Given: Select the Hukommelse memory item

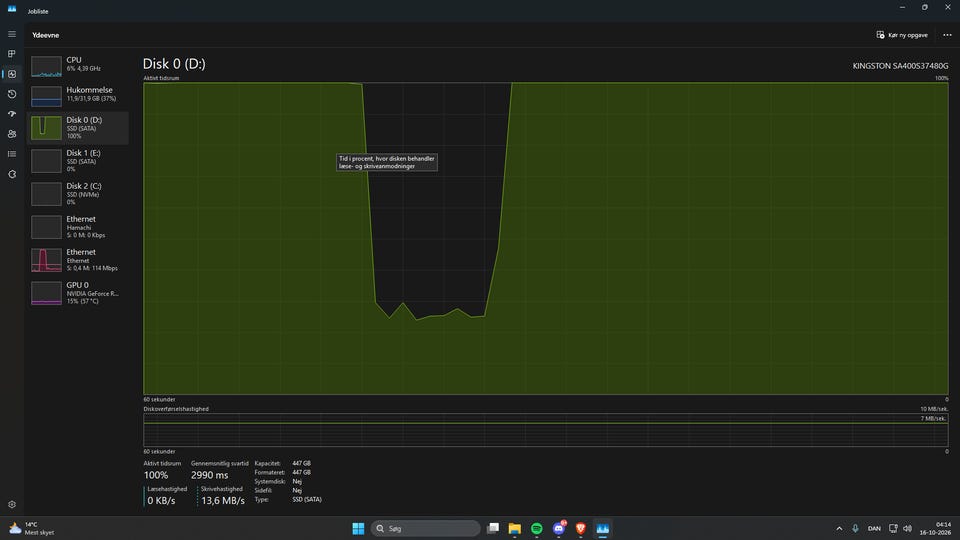Looking at the screenshot, I should [x=78, y=94].
